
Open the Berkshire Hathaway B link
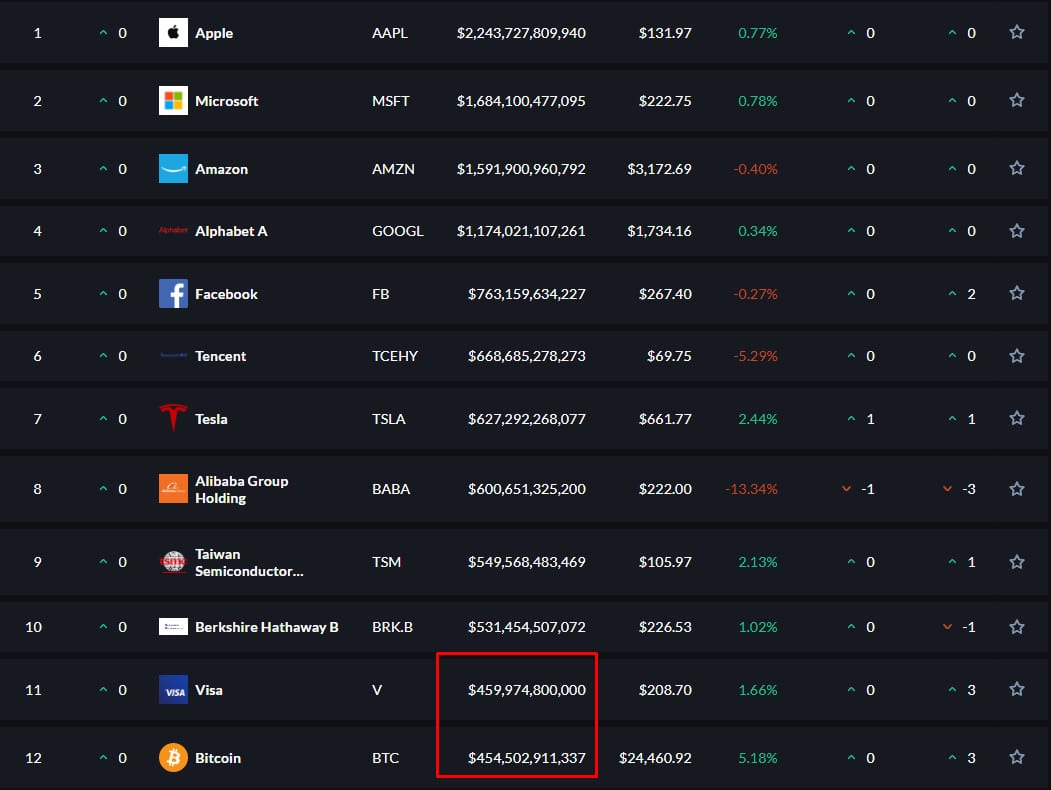tap(267, 627)
